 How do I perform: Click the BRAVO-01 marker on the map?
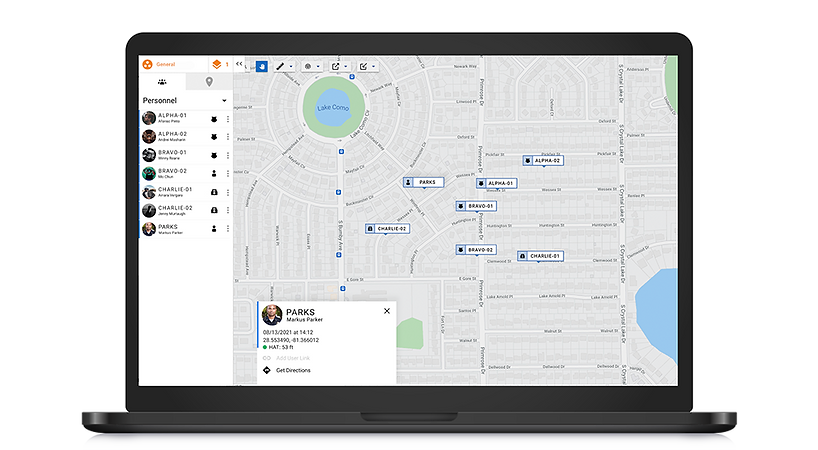tap(476, 206)
